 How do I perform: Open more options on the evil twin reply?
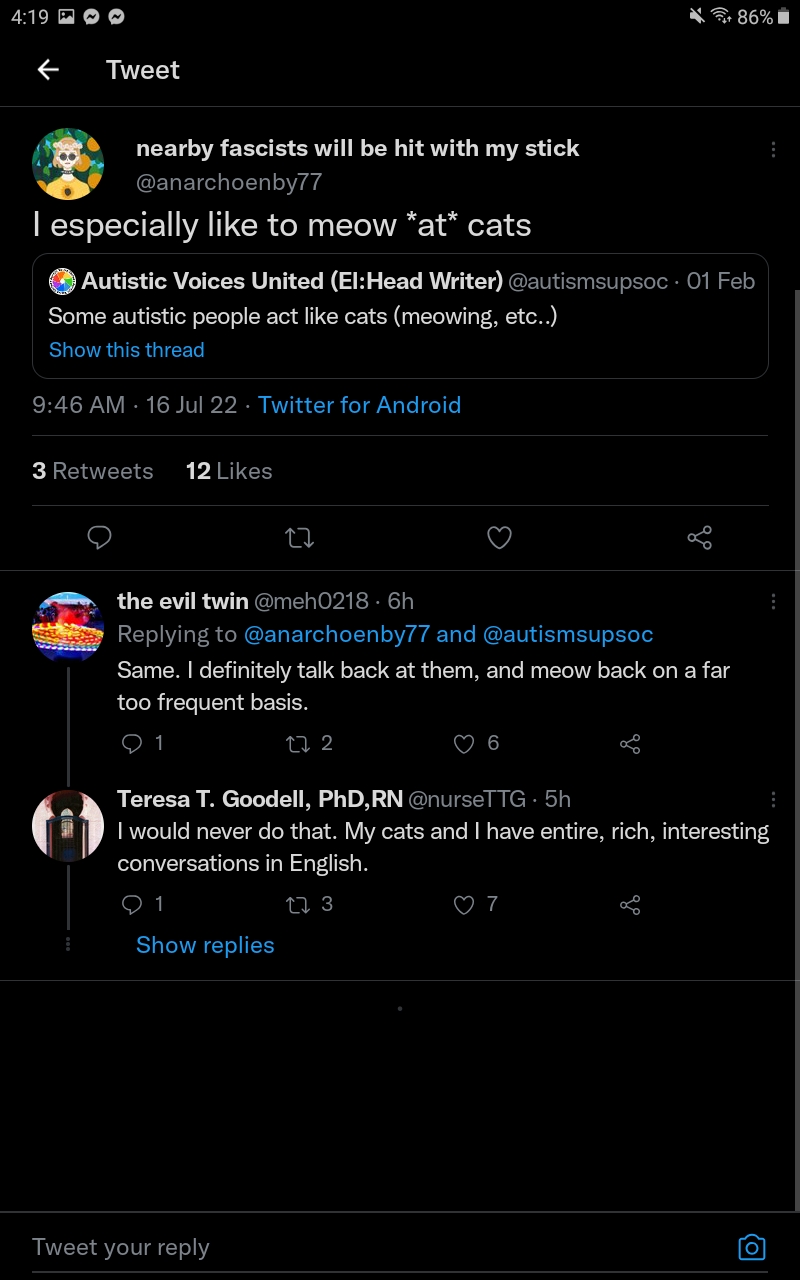pos(773,601)
